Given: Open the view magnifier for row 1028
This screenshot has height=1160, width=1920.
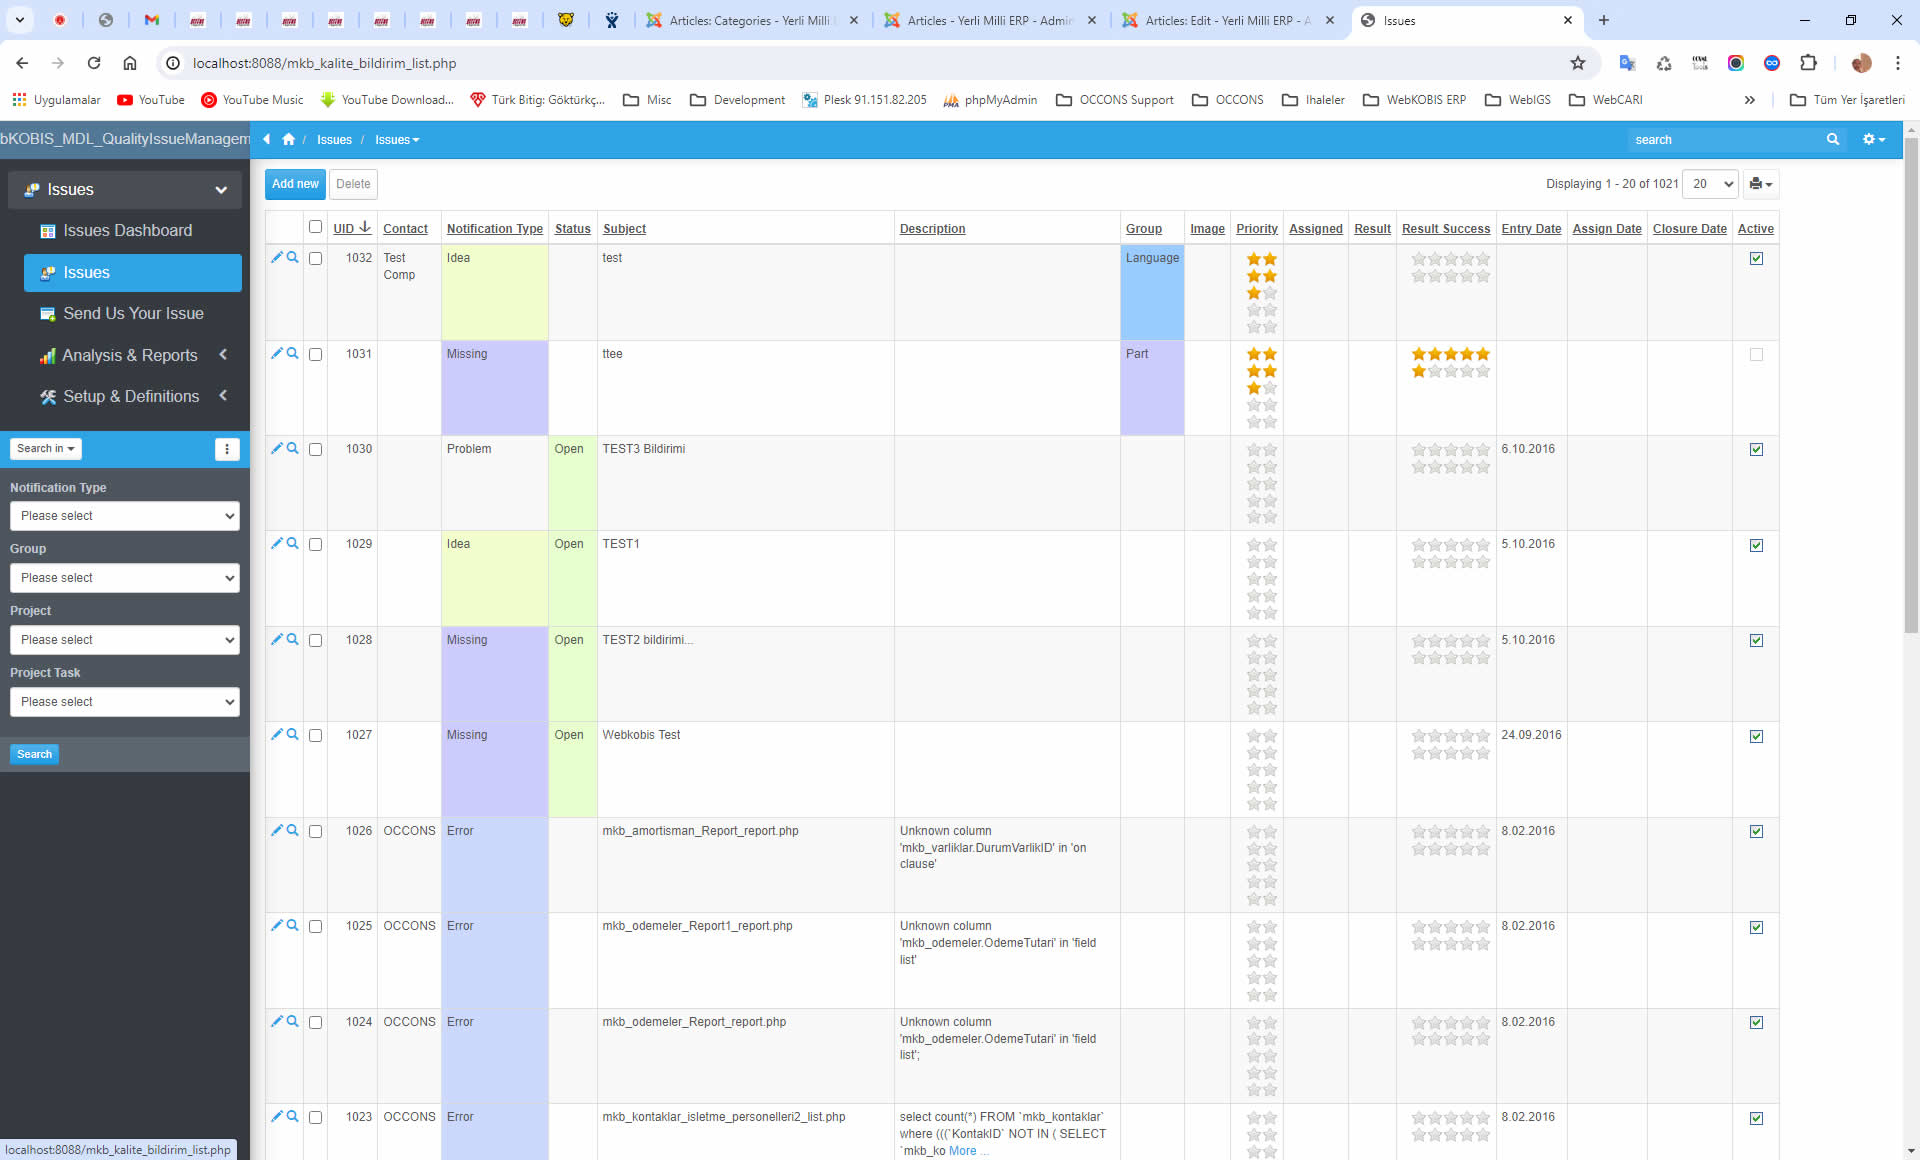Looking at the screenshot, I should [293, 640].
